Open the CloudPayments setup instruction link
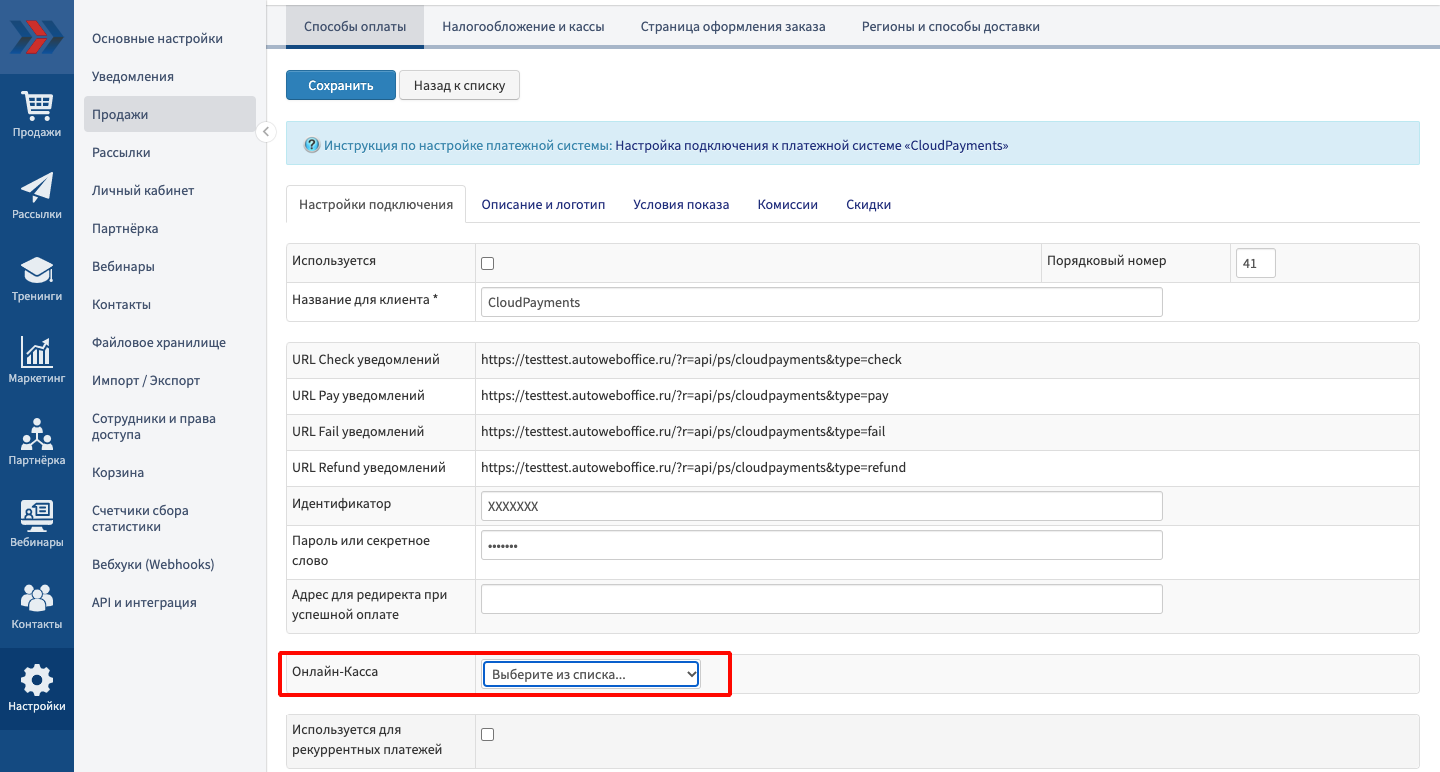The image size is (1440, 772). 811,145
